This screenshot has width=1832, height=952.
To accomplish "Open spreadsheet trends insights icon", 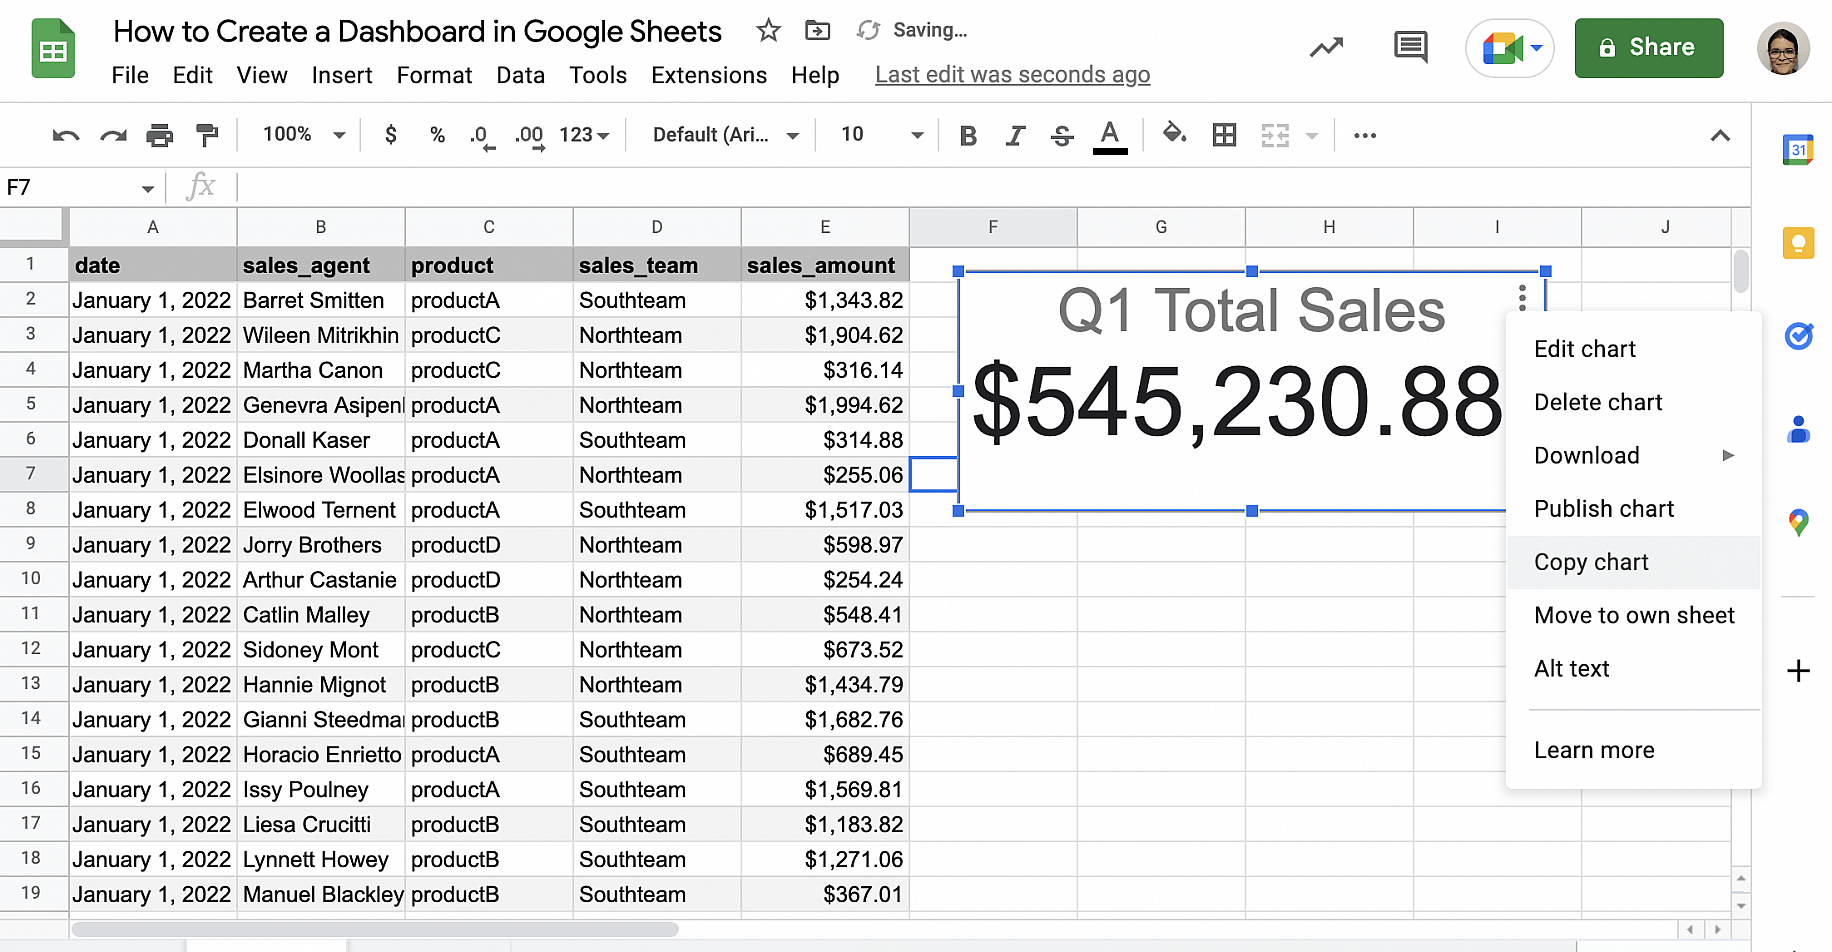I will pyautogui.click(x=1326, y=47).
